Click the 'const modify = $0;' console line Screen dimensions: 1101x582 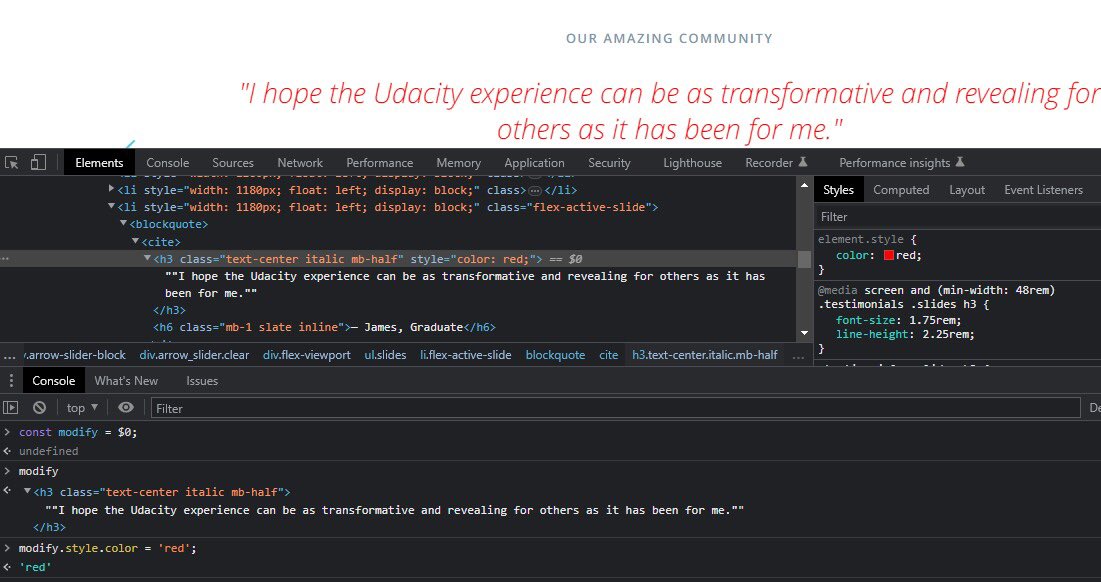point(78,432)
